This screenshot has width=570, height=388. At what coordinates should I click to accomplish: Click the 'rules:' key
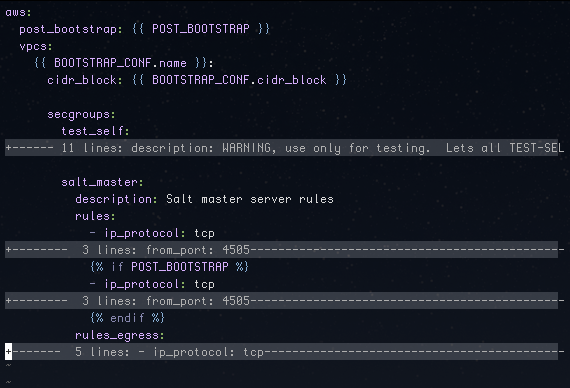(95, 216)
